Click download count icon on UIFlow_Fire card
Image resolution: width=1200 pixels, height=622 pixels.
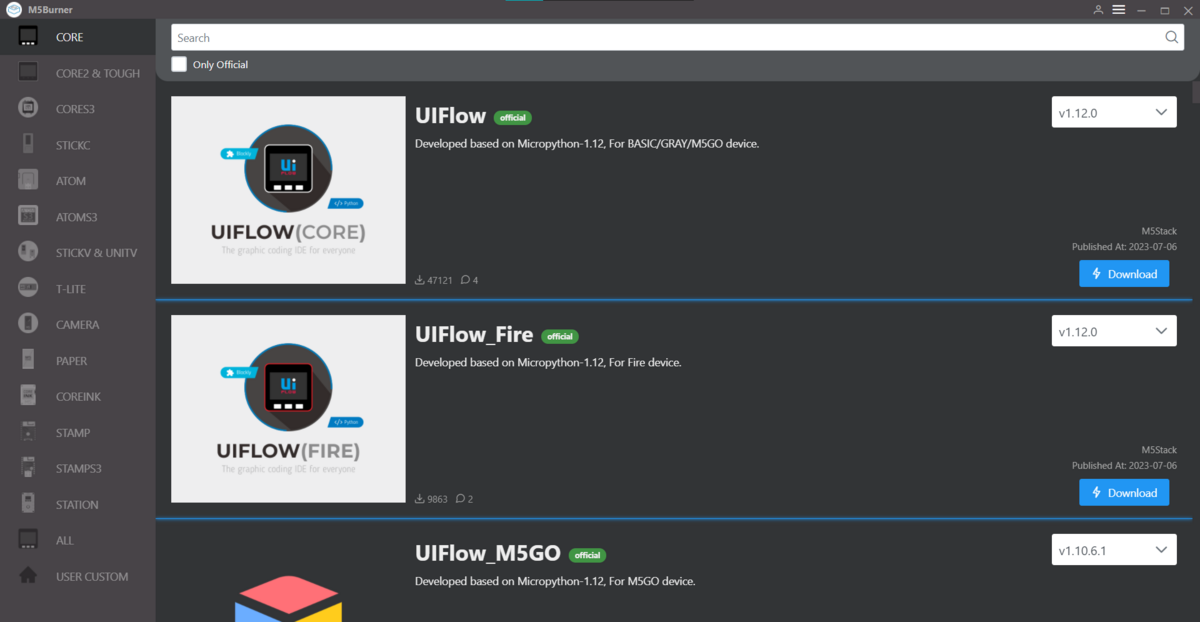(419, 499)
